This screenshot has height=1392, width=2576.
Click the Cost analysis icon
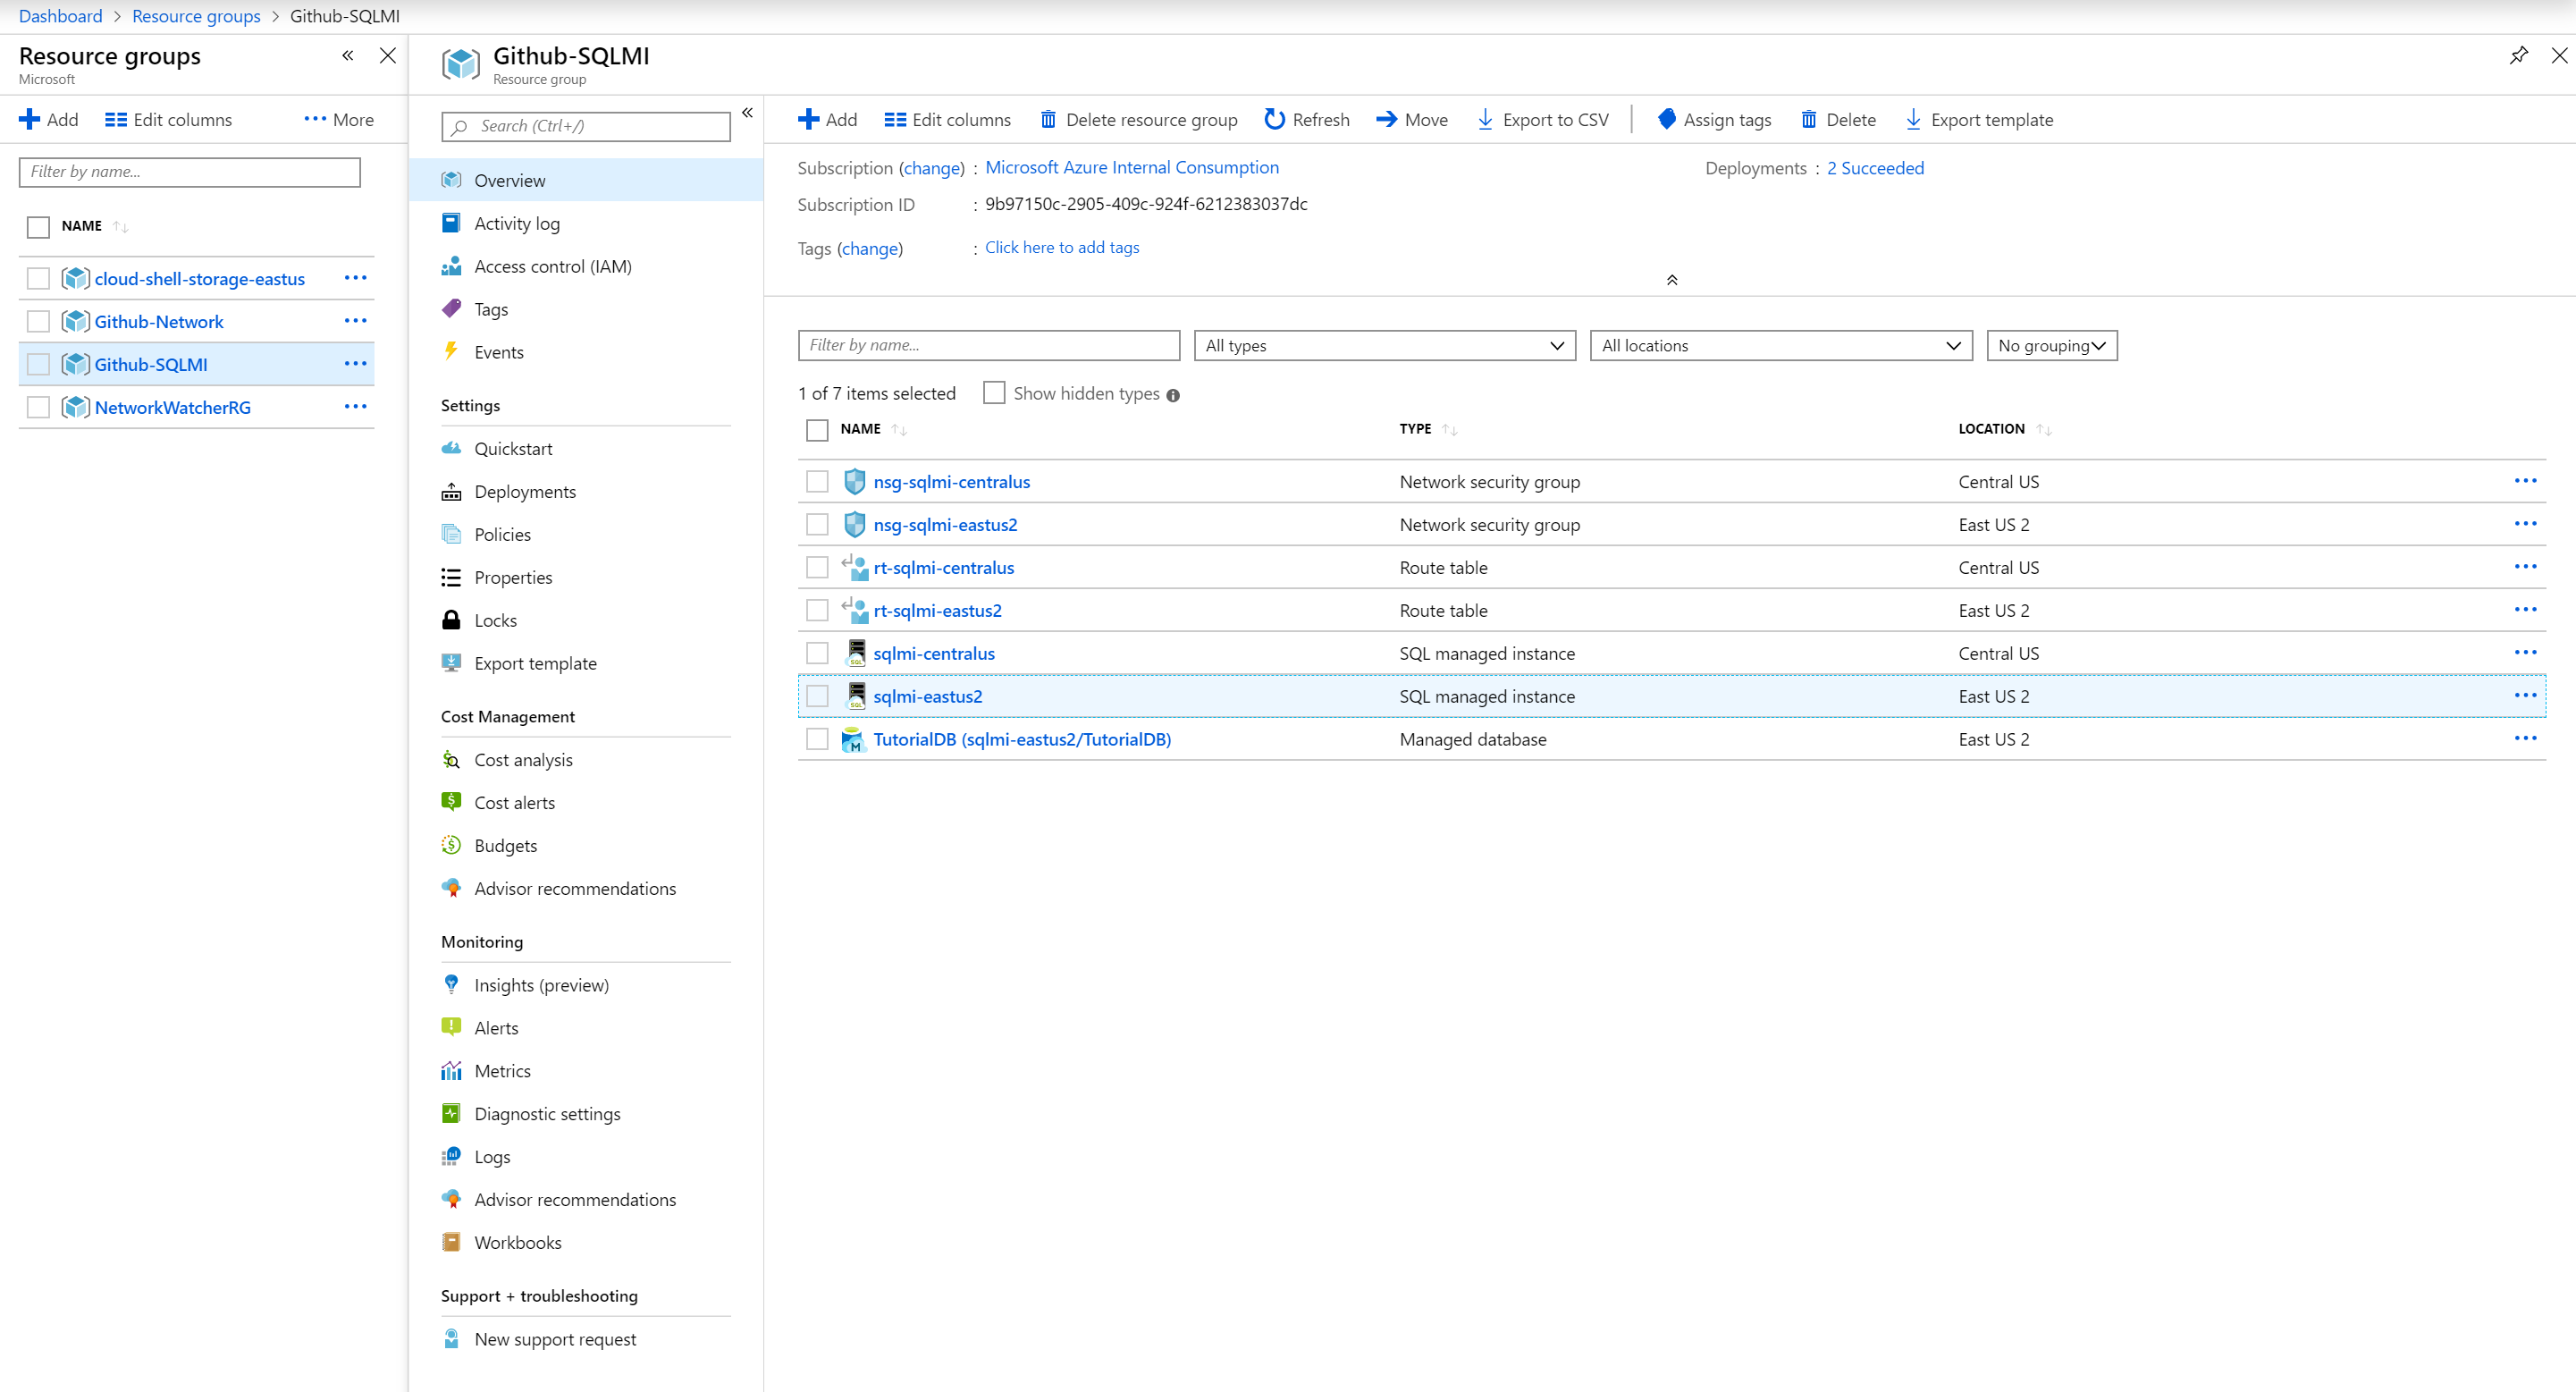451,759
